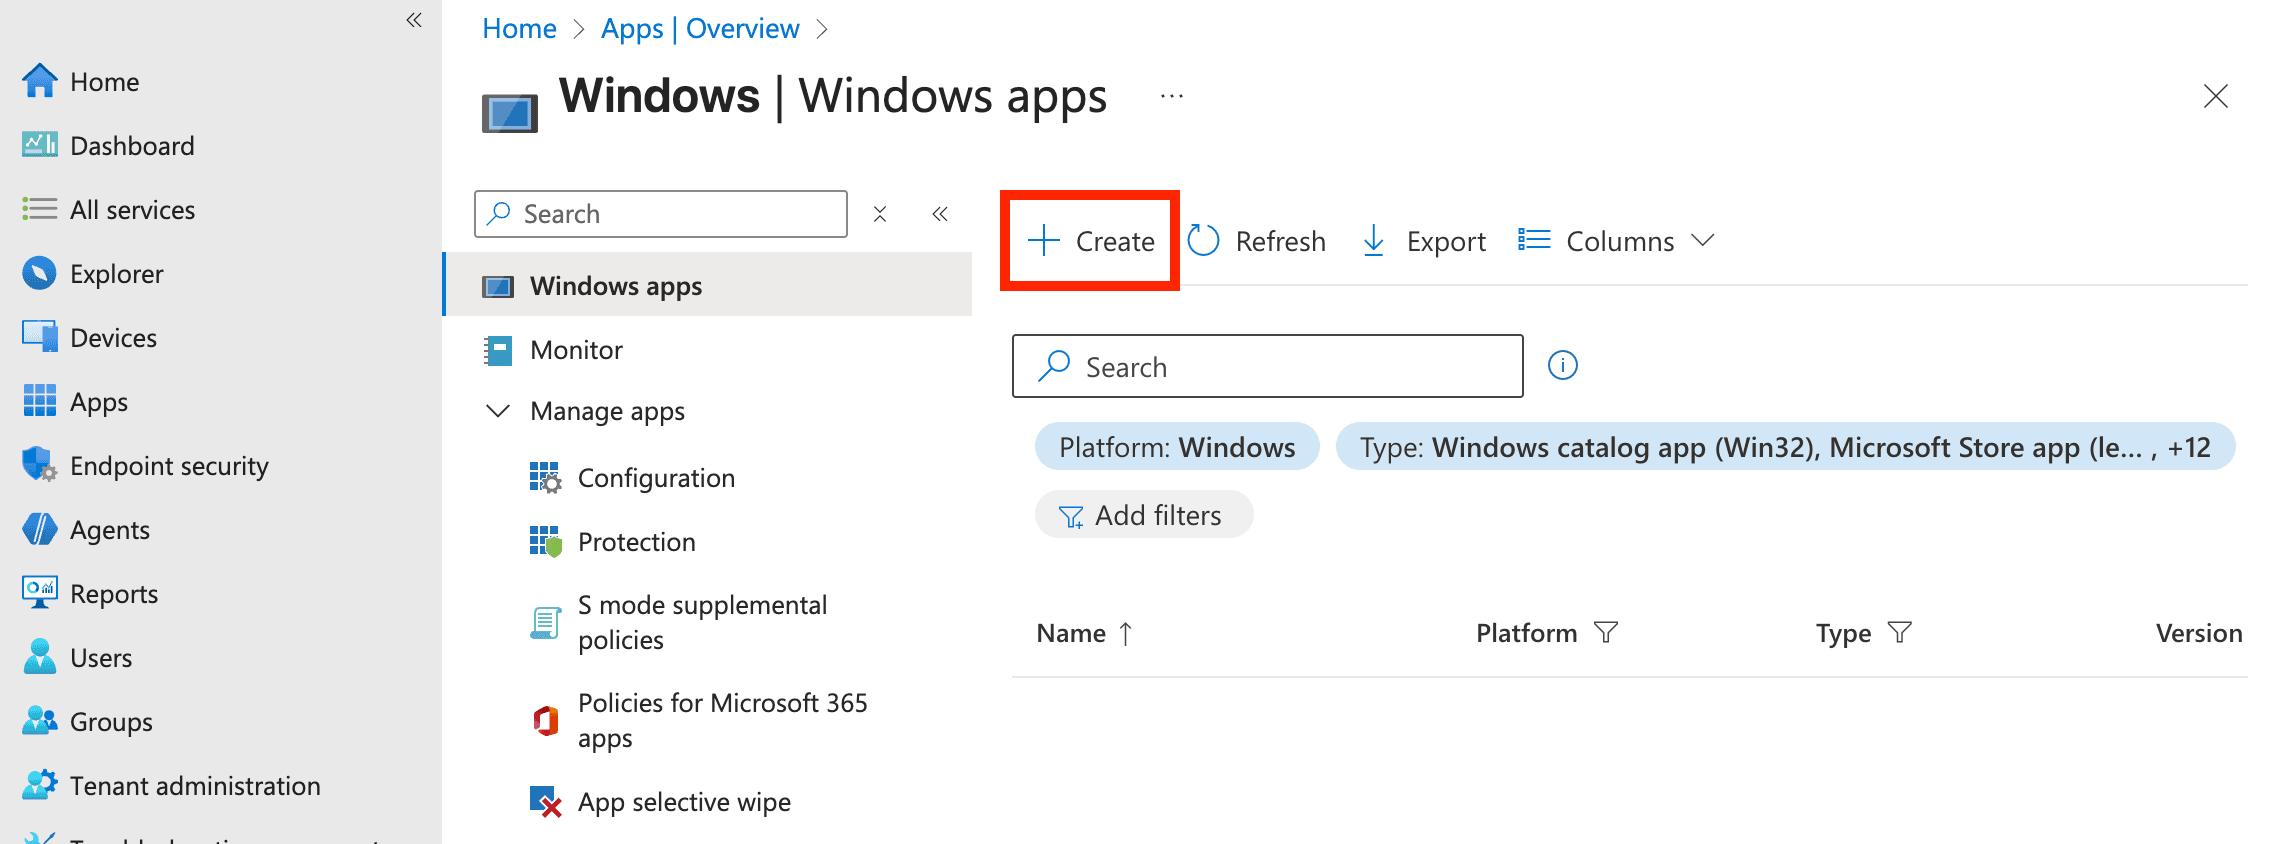Open the Agents icon in sidebar
2284x844 pixels.
(40, 529)
